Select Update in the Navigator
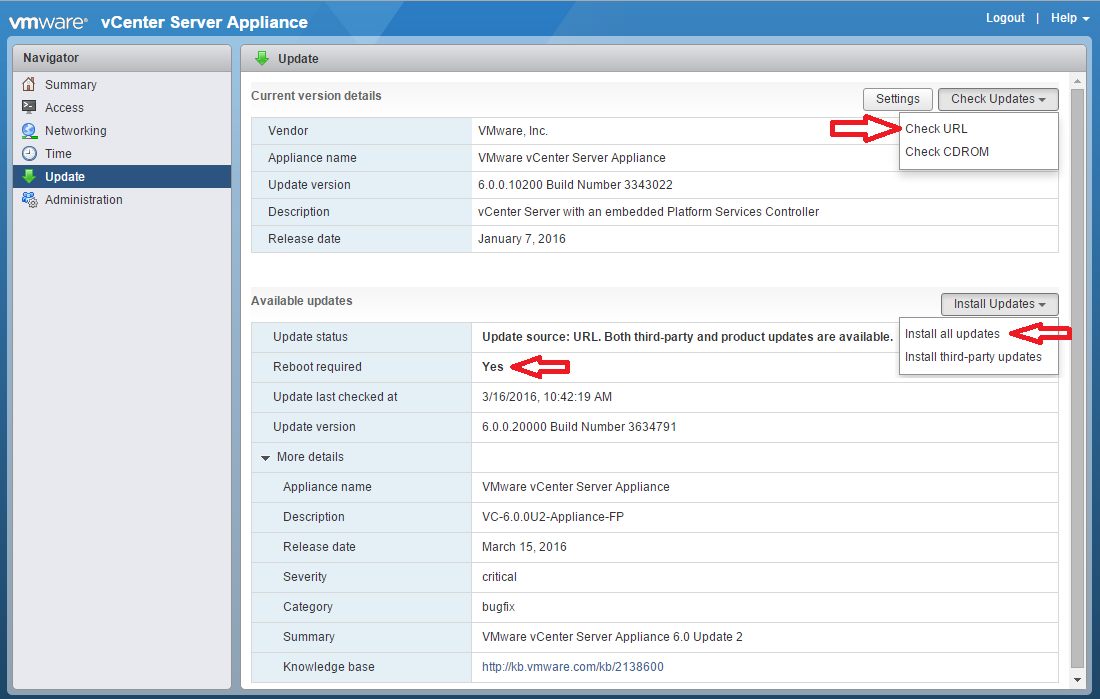 click(122, 177)
